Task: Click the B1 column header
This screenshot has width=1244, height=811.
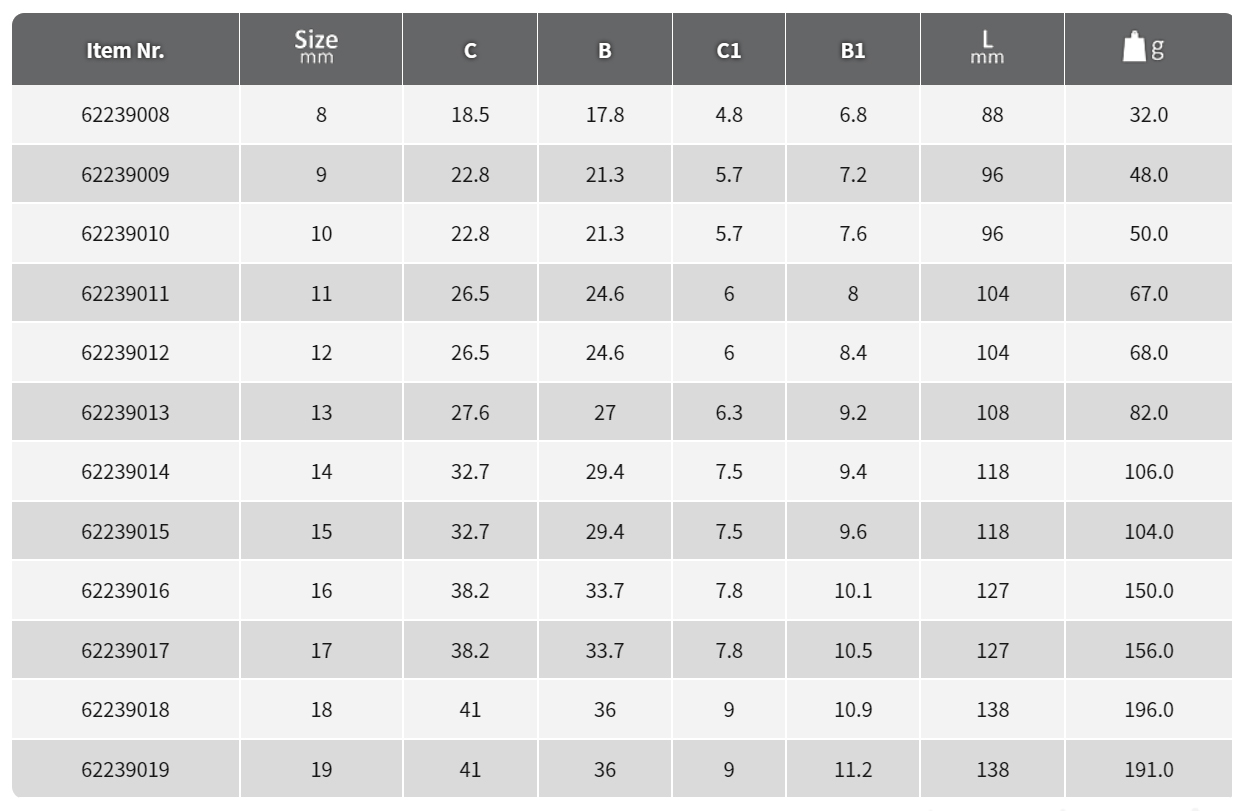Action: click(x=853, y=49)
